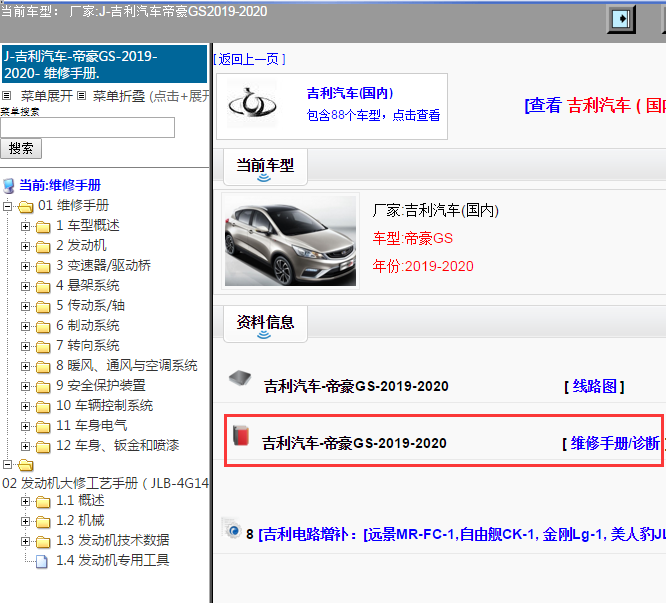Image resolution: width=666 pixels, height=603 pixels.
Task: Click folder icon for 3 变速器/驱动桥
Action: coord(43,267)
